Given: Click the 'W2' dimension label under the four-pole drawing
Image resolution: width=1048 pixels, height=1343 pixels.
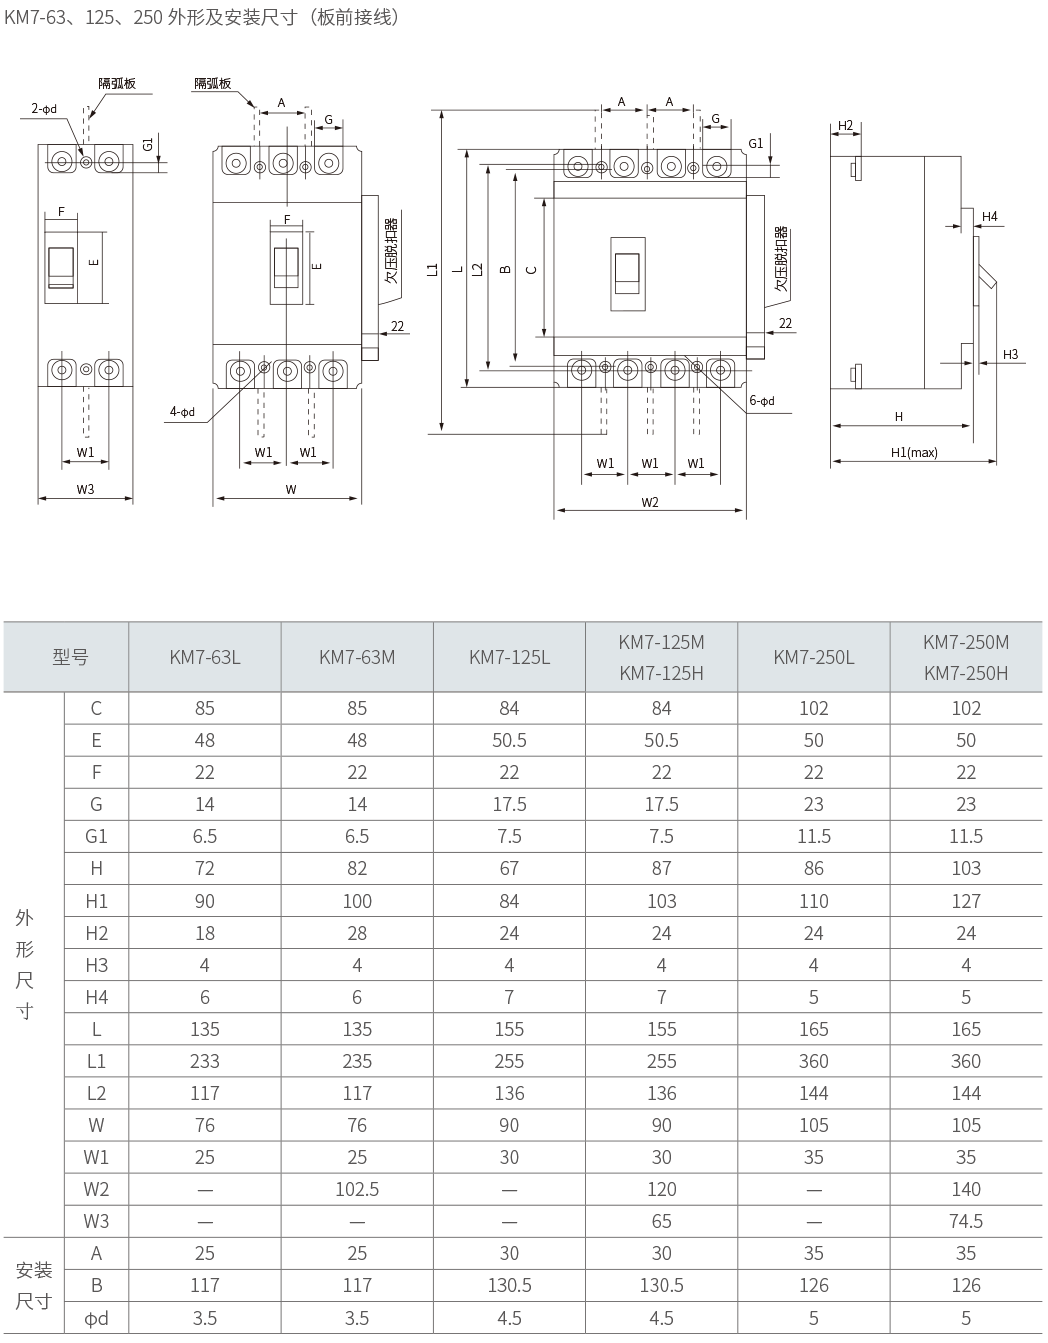Looking at the screenshot, I should 650,502.
